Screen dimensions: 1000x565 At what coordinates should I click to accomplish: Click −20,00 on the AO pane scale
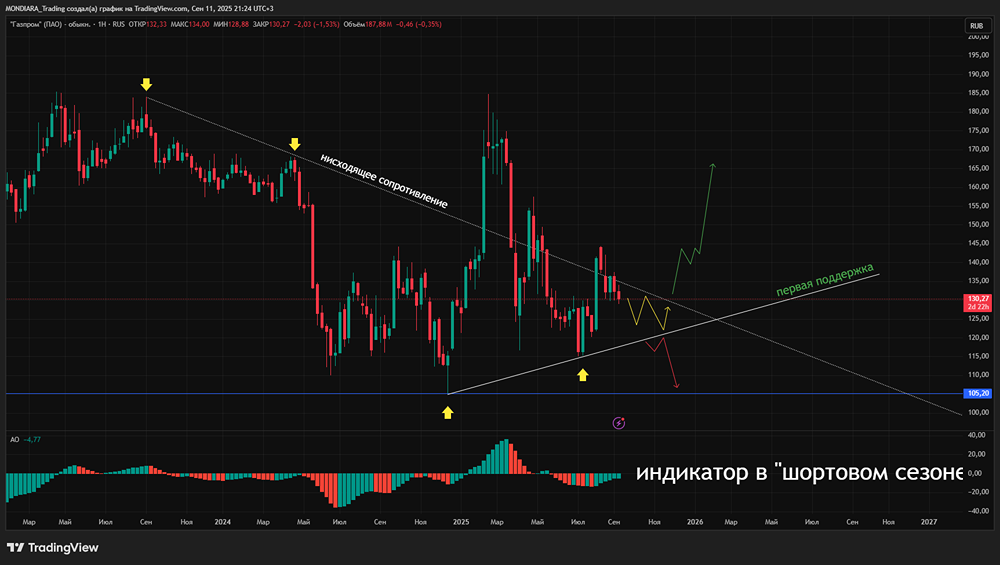pyautogui.click(x=977, y=492)
